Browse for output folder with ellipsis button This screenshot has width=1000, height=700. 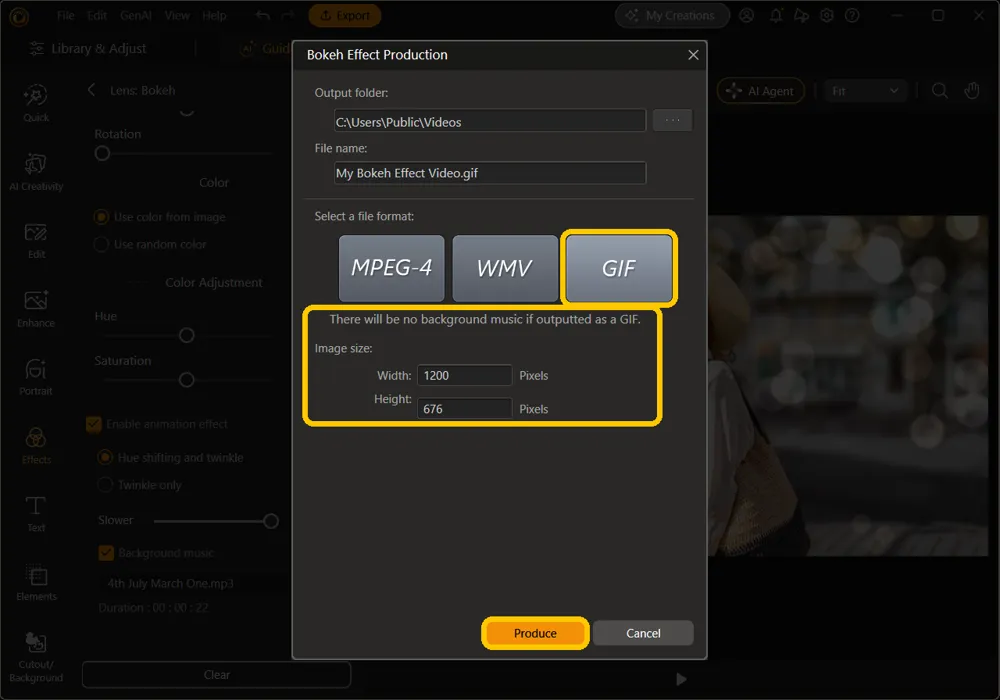click(672, 120)
